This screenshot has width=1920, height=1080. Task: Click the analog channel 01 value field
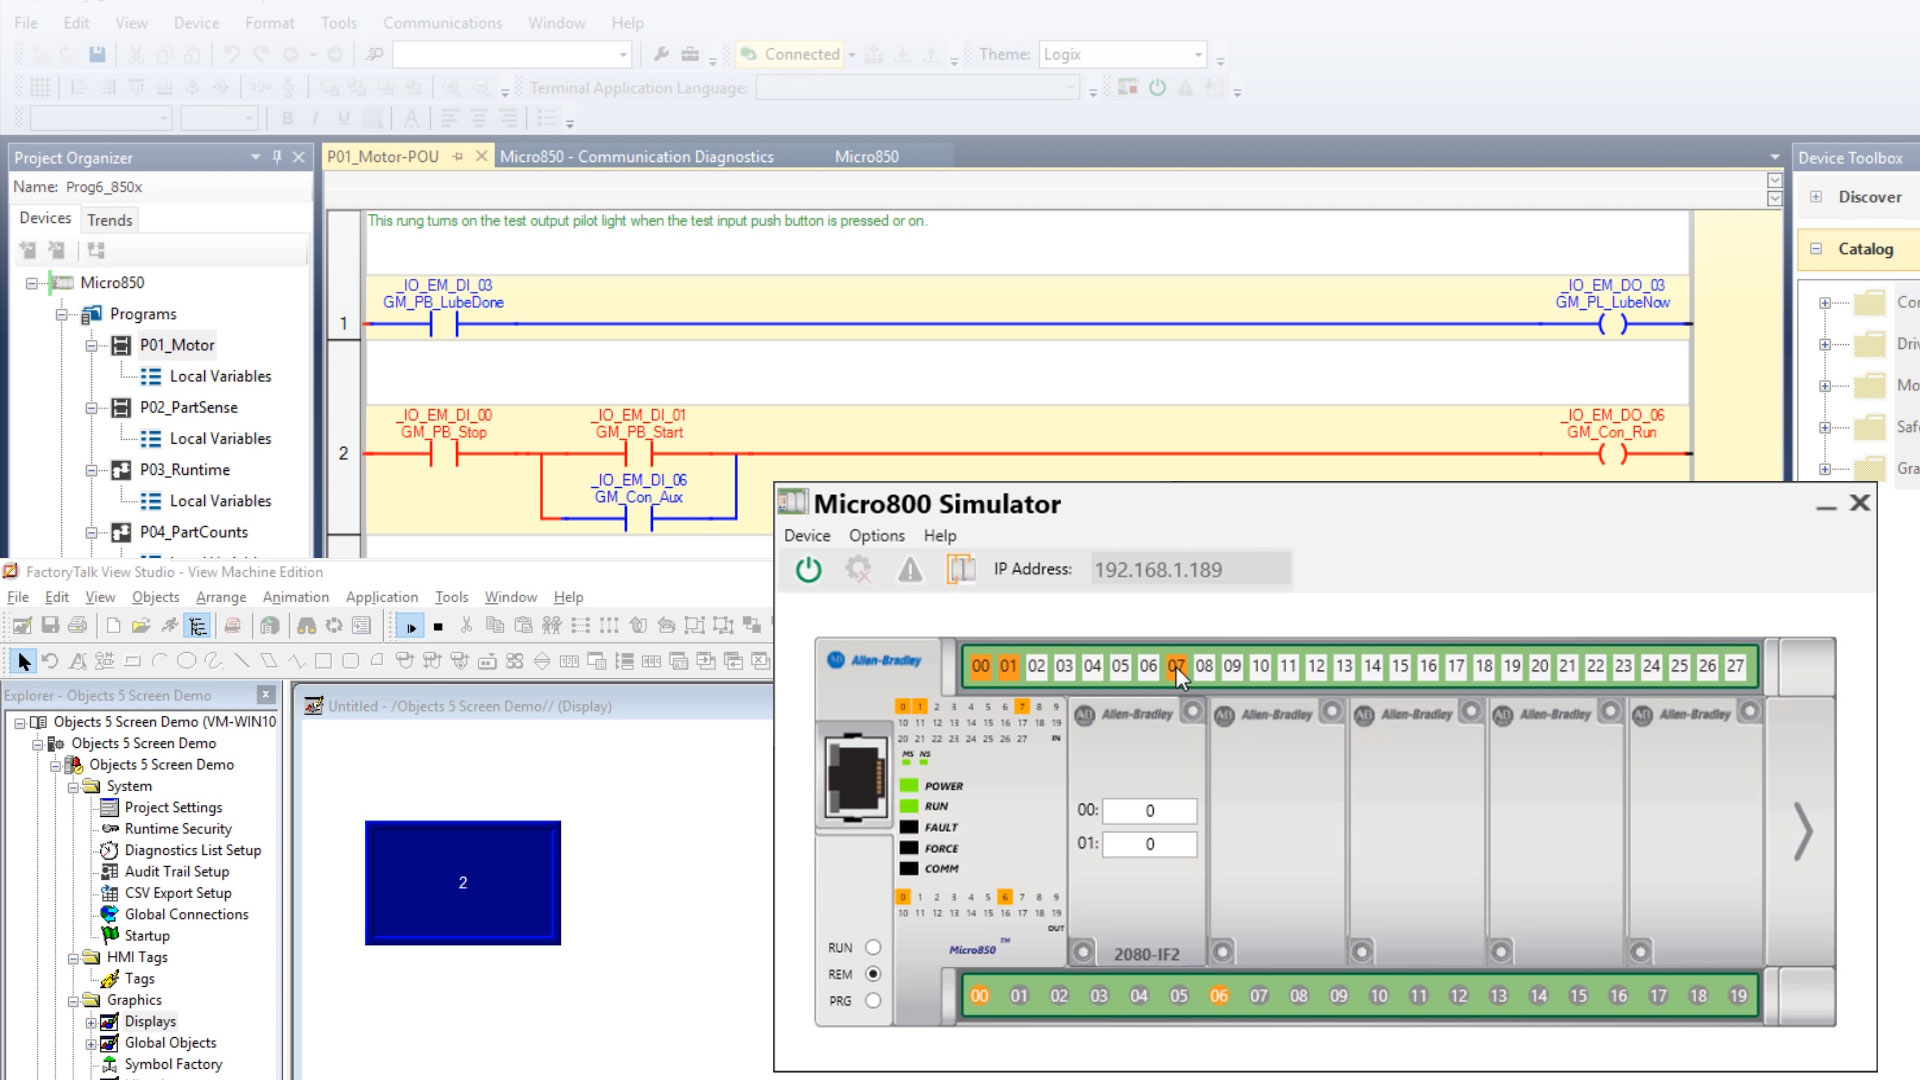click(x=1150, y=844)
